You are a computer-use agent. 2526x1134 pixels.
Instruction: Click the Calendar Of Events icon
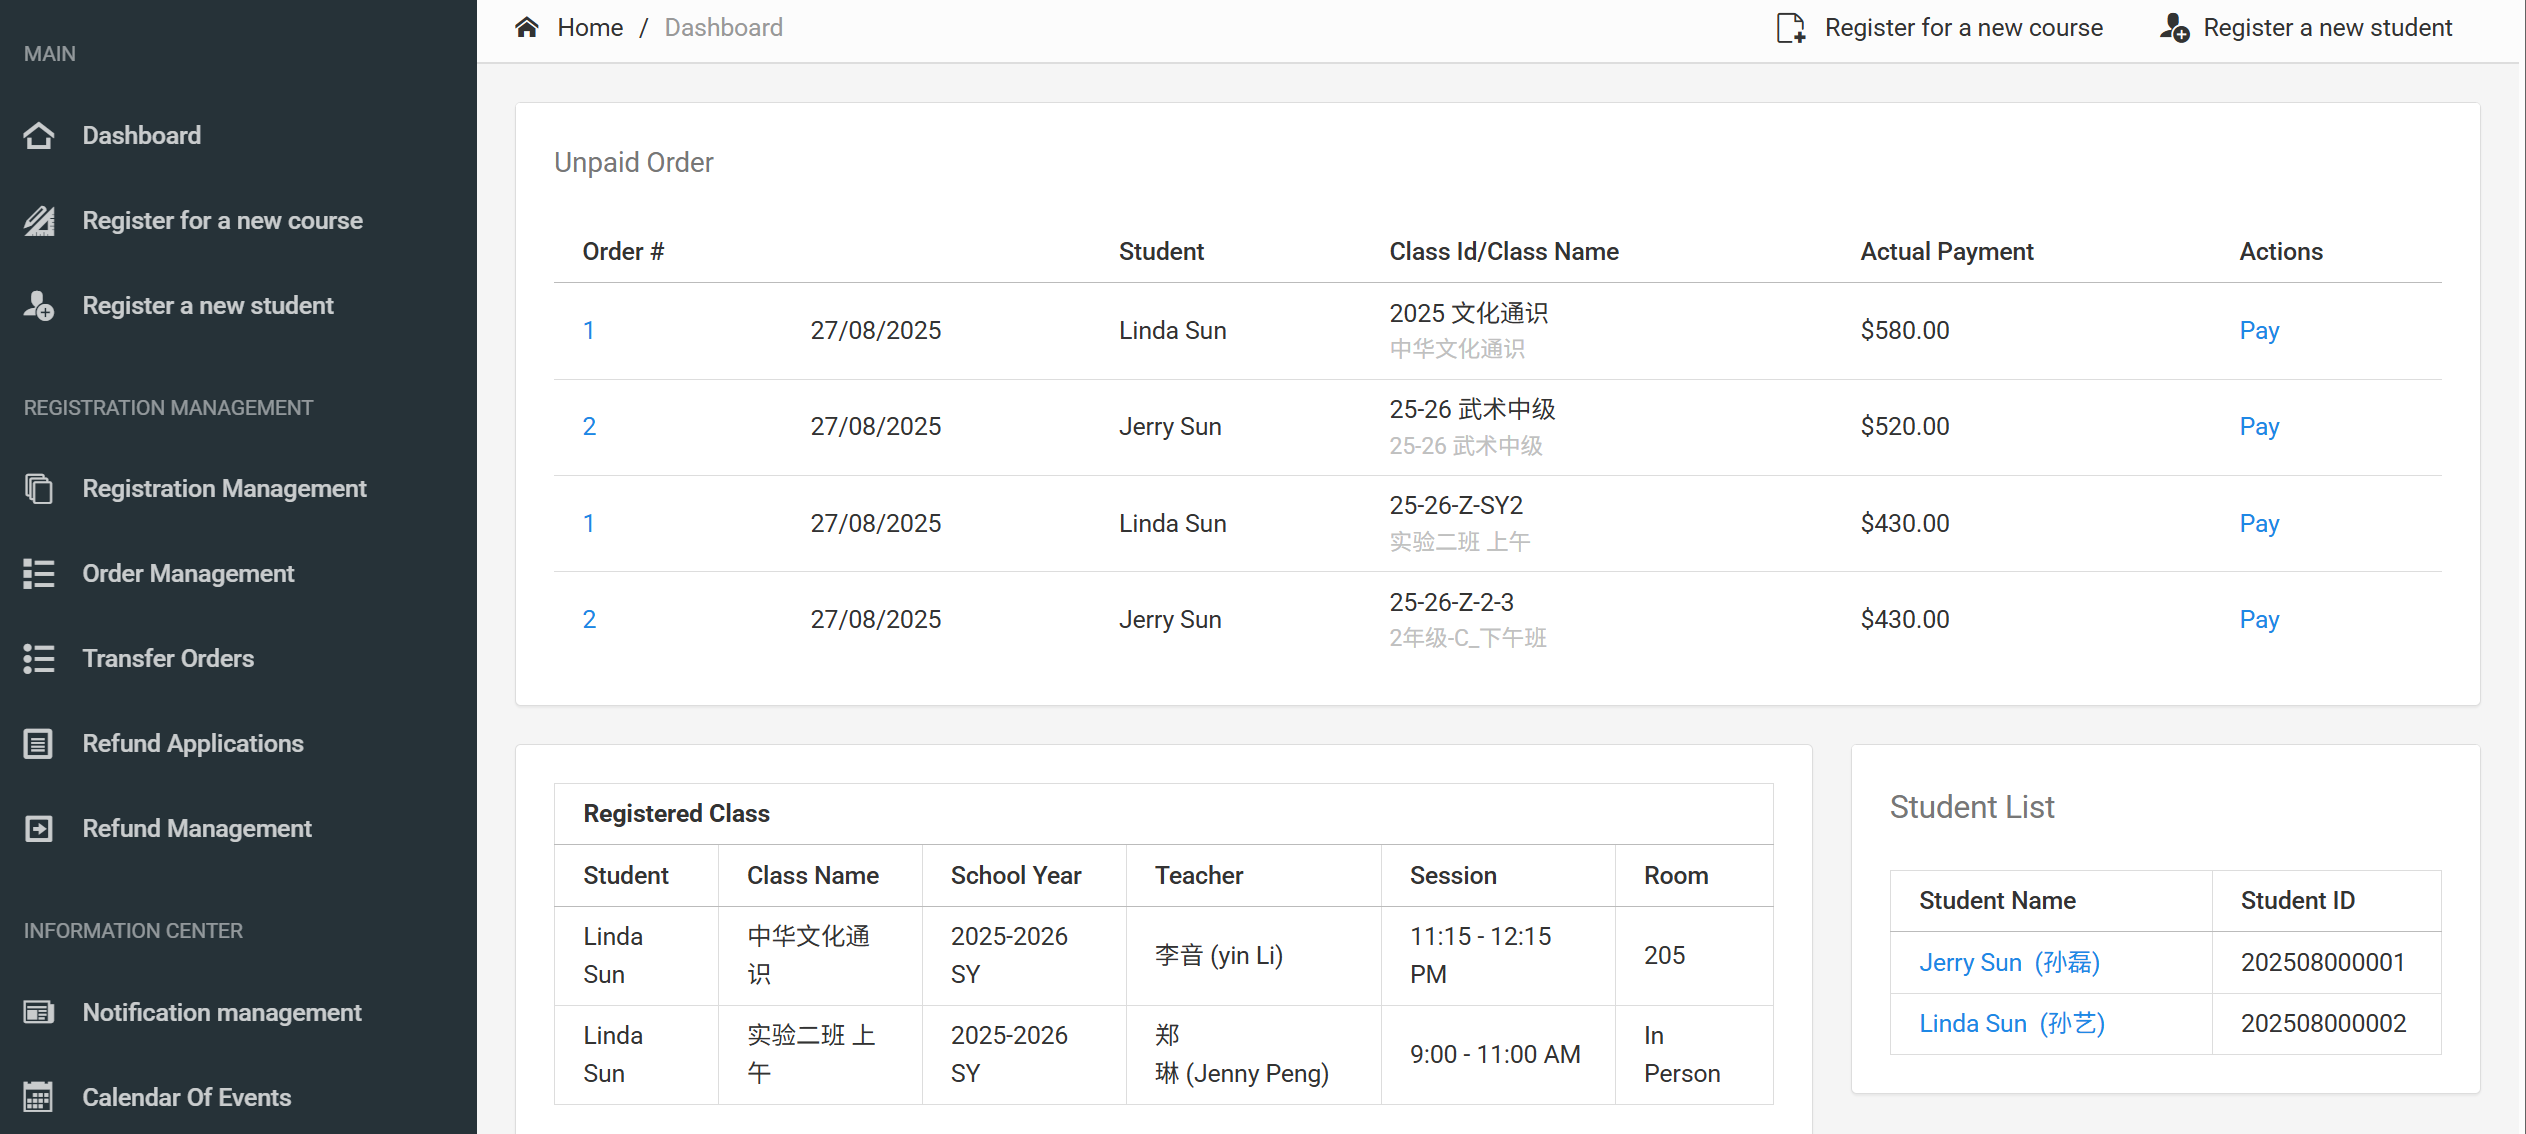click(x=39, y=1097)
